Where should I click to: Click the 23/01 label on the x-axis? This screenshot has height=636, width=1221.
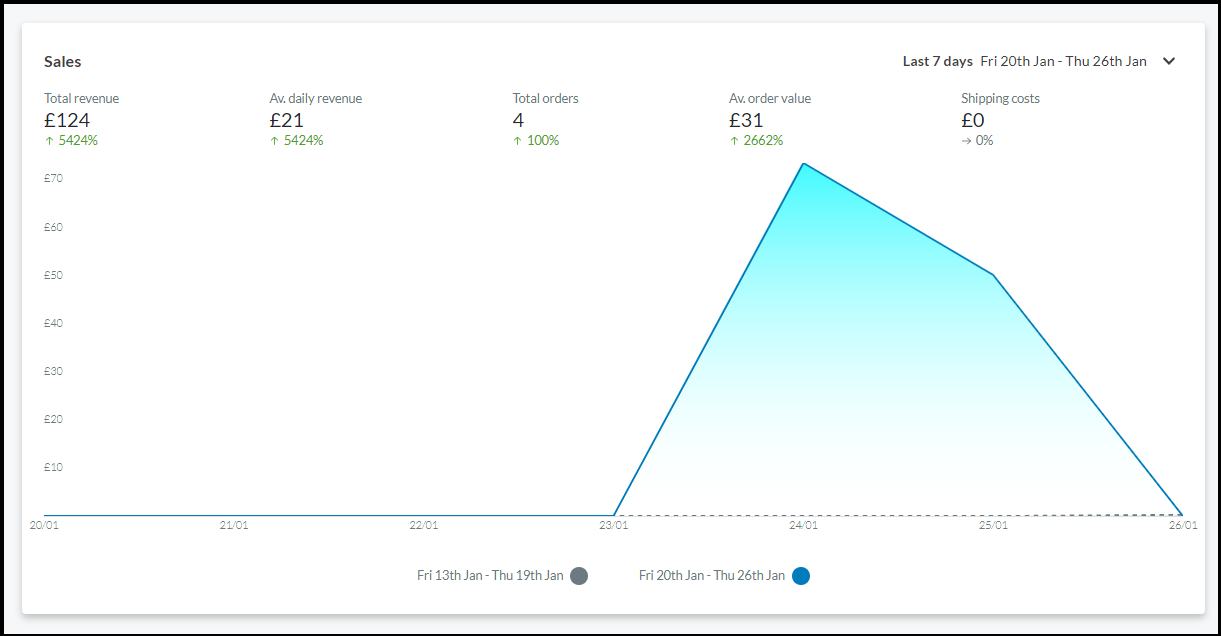click(613, 525)
